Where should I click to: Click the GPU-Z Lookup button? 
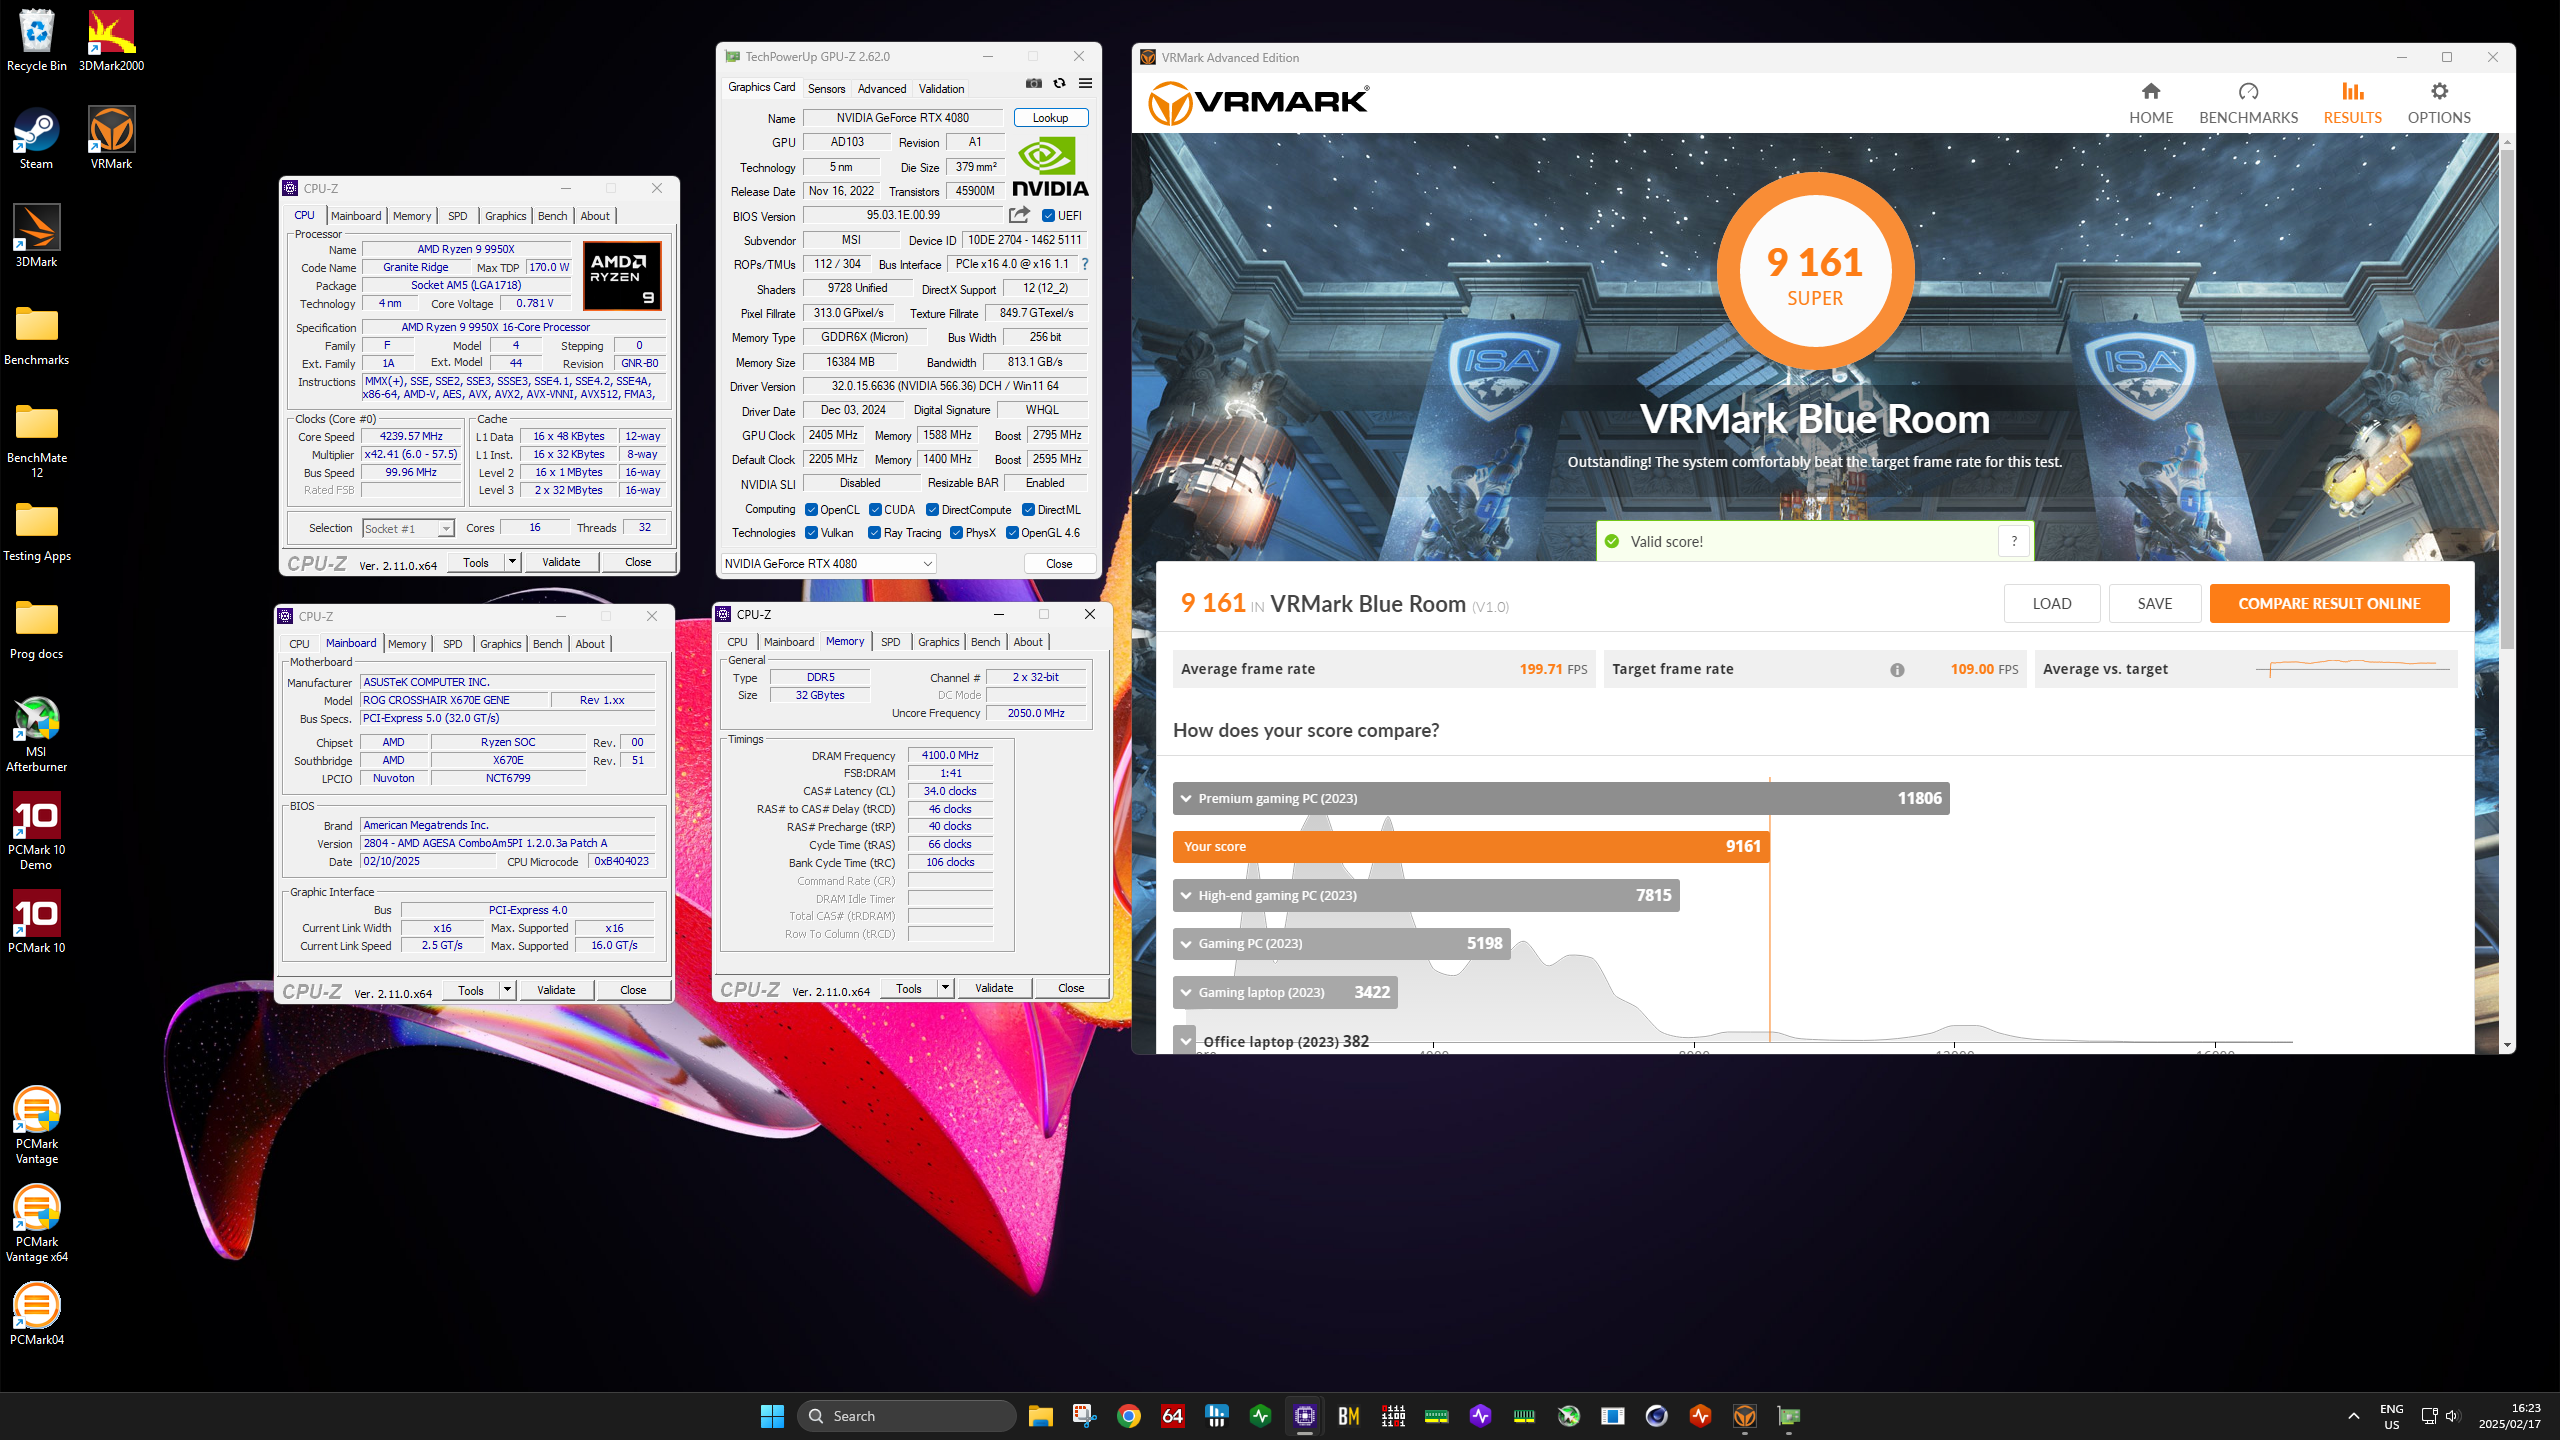point(1051,118)
